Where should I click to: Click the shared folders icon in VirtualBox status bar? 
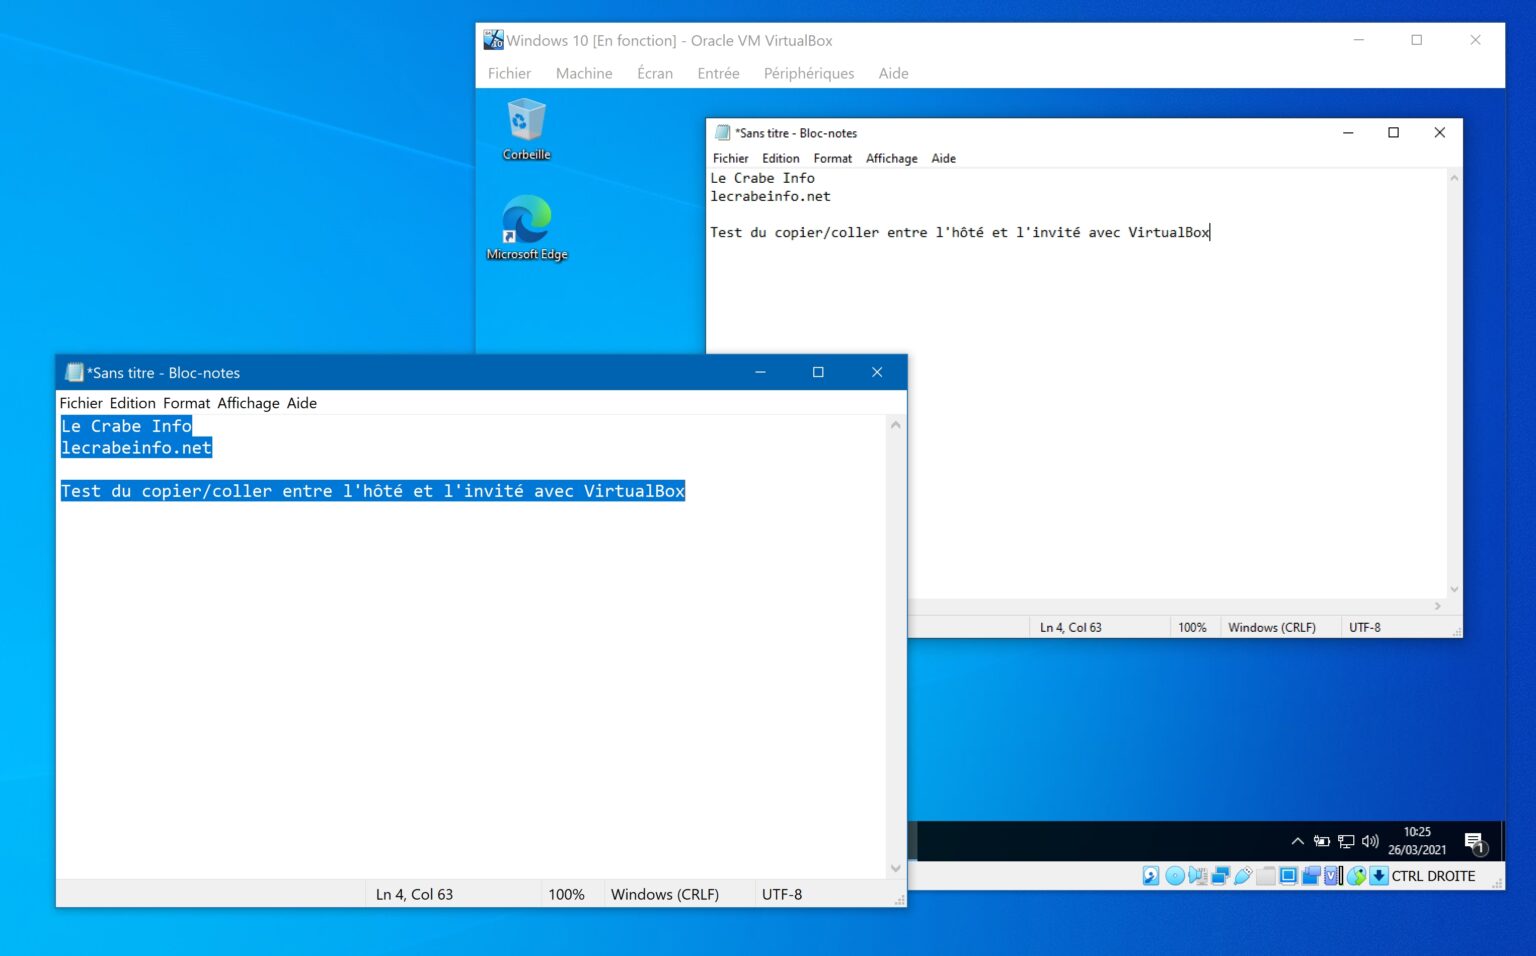point(1266,875)
